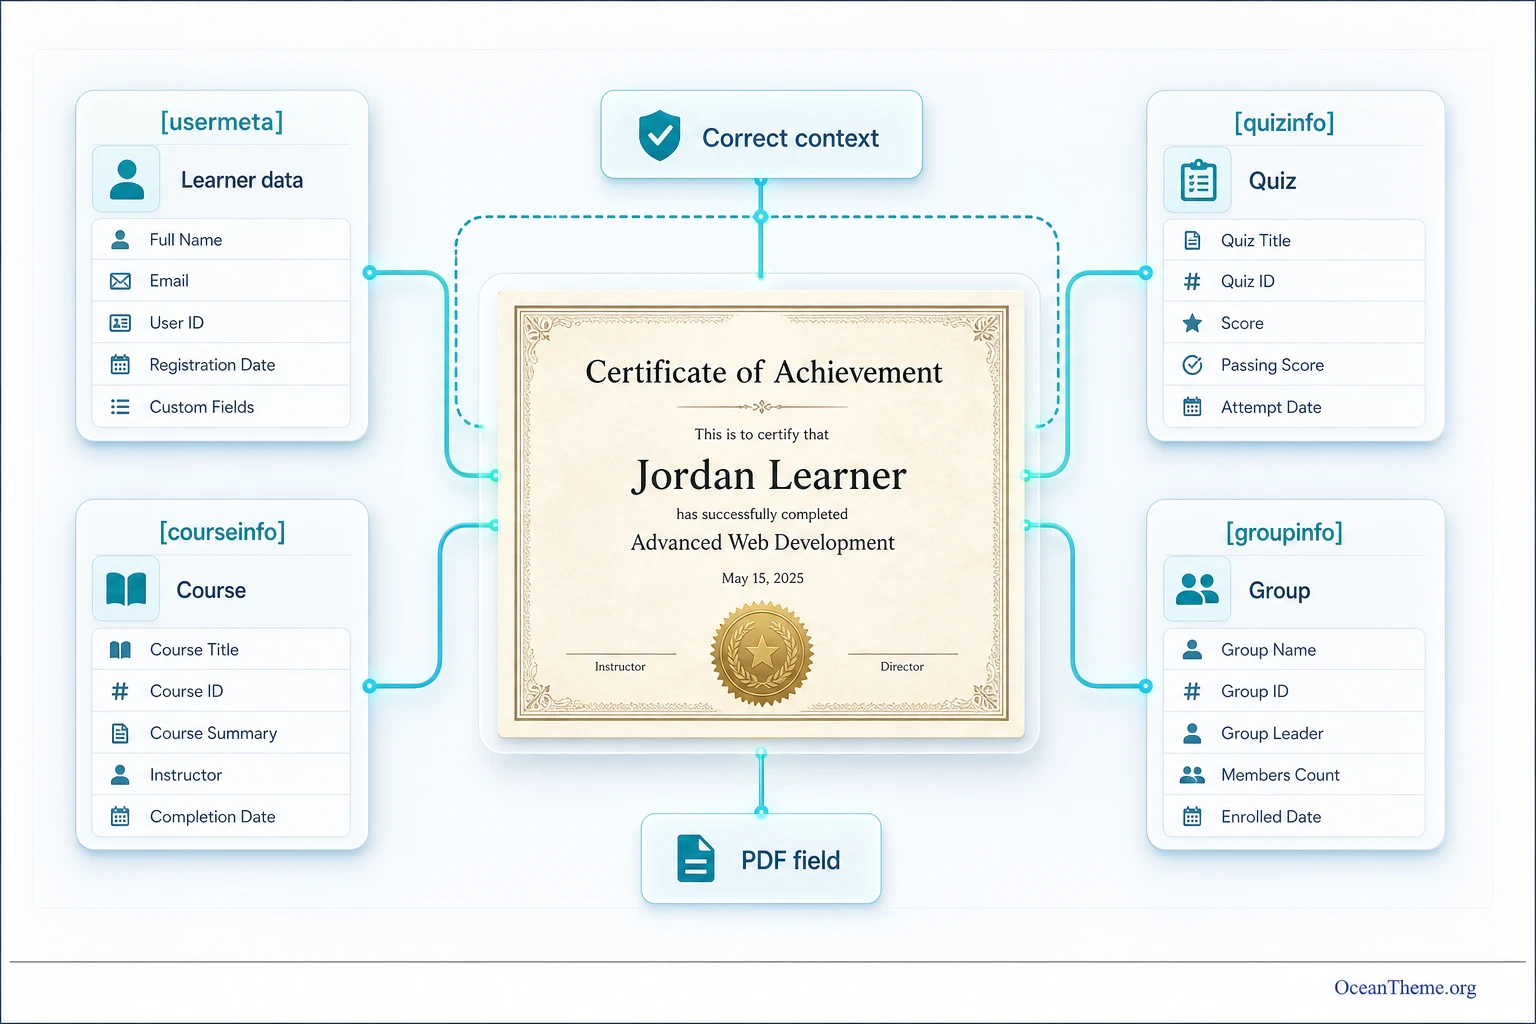Select the Completion Date row text

(212, 817)
